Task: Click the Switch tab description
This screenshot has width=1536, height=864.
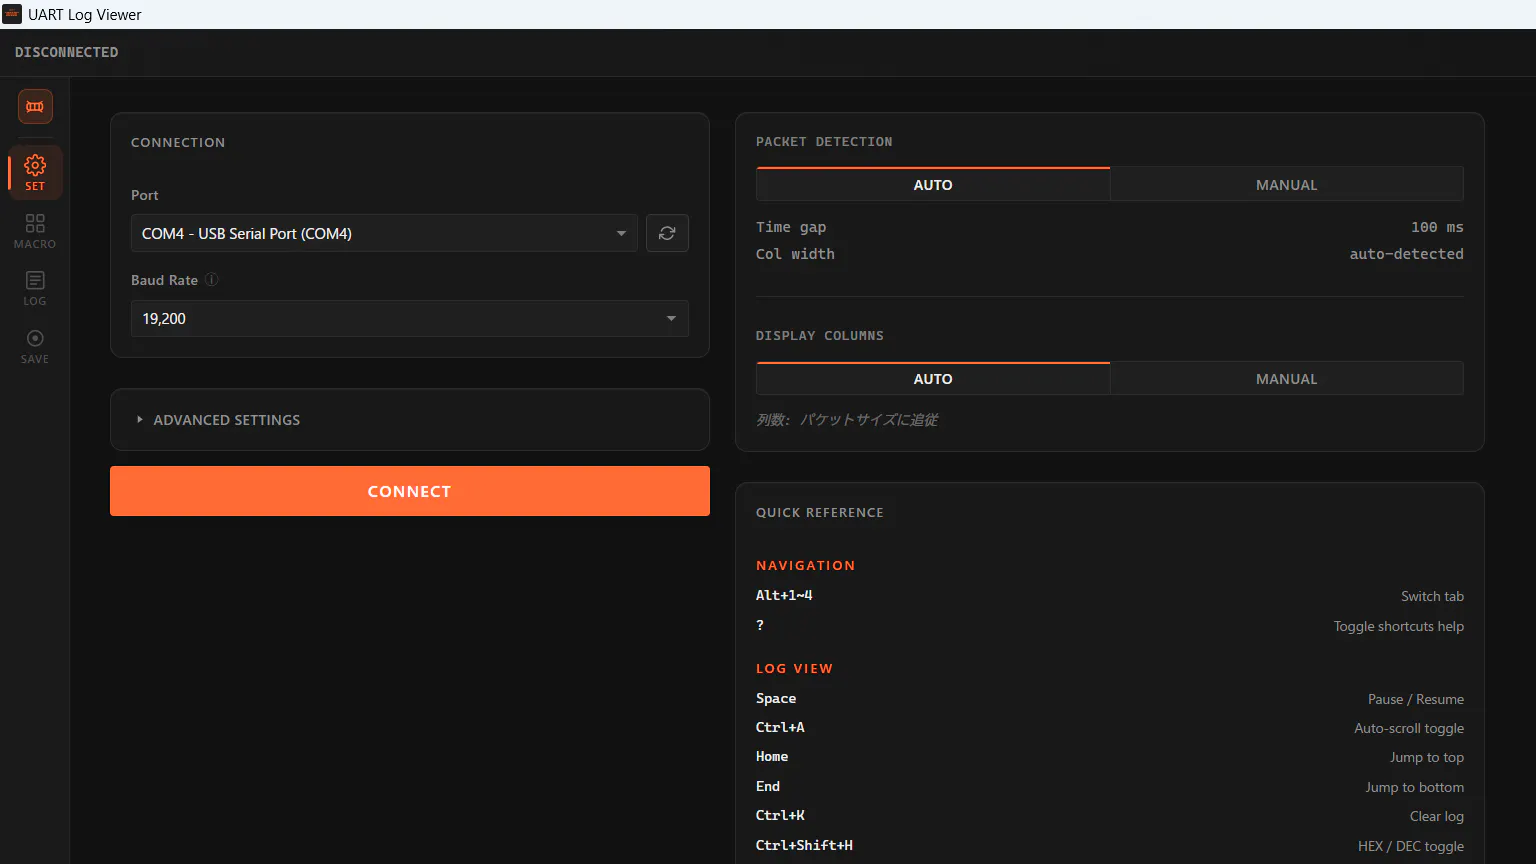Action: click(1432, 596)
